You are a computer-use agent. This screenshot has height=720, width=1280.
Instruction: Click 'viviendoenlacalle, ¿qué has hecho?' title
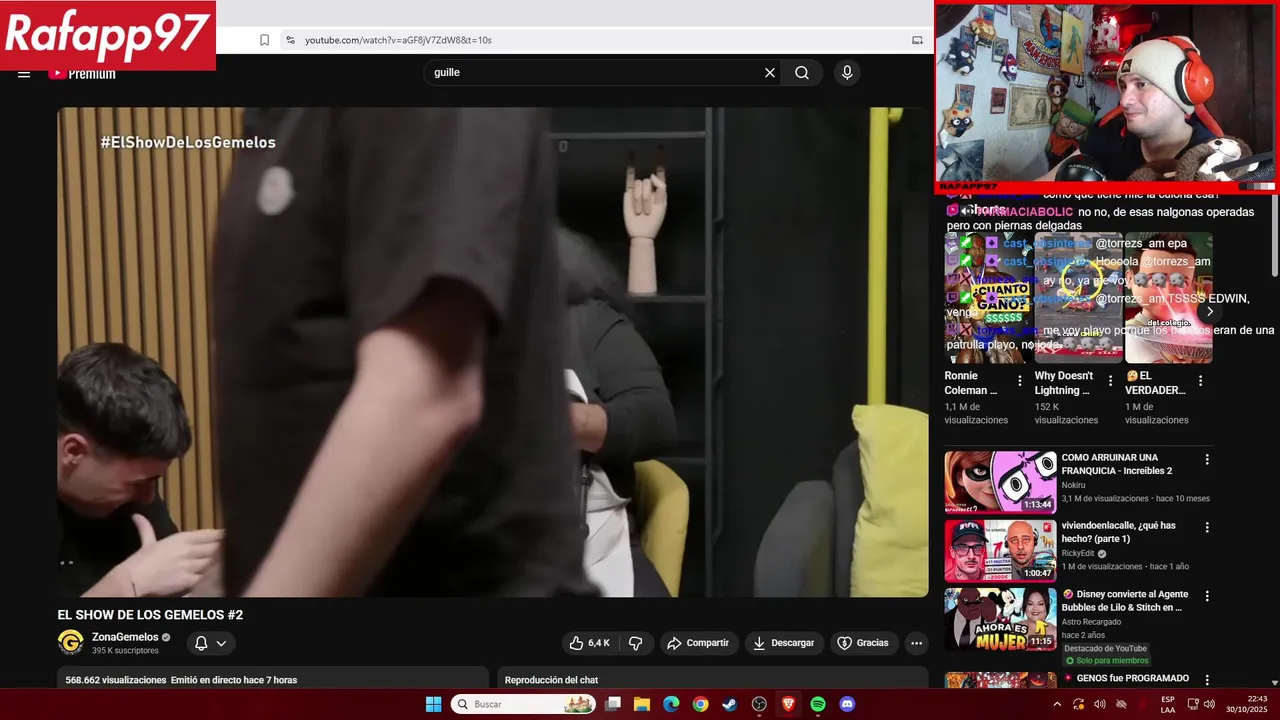click(1118, 532)
